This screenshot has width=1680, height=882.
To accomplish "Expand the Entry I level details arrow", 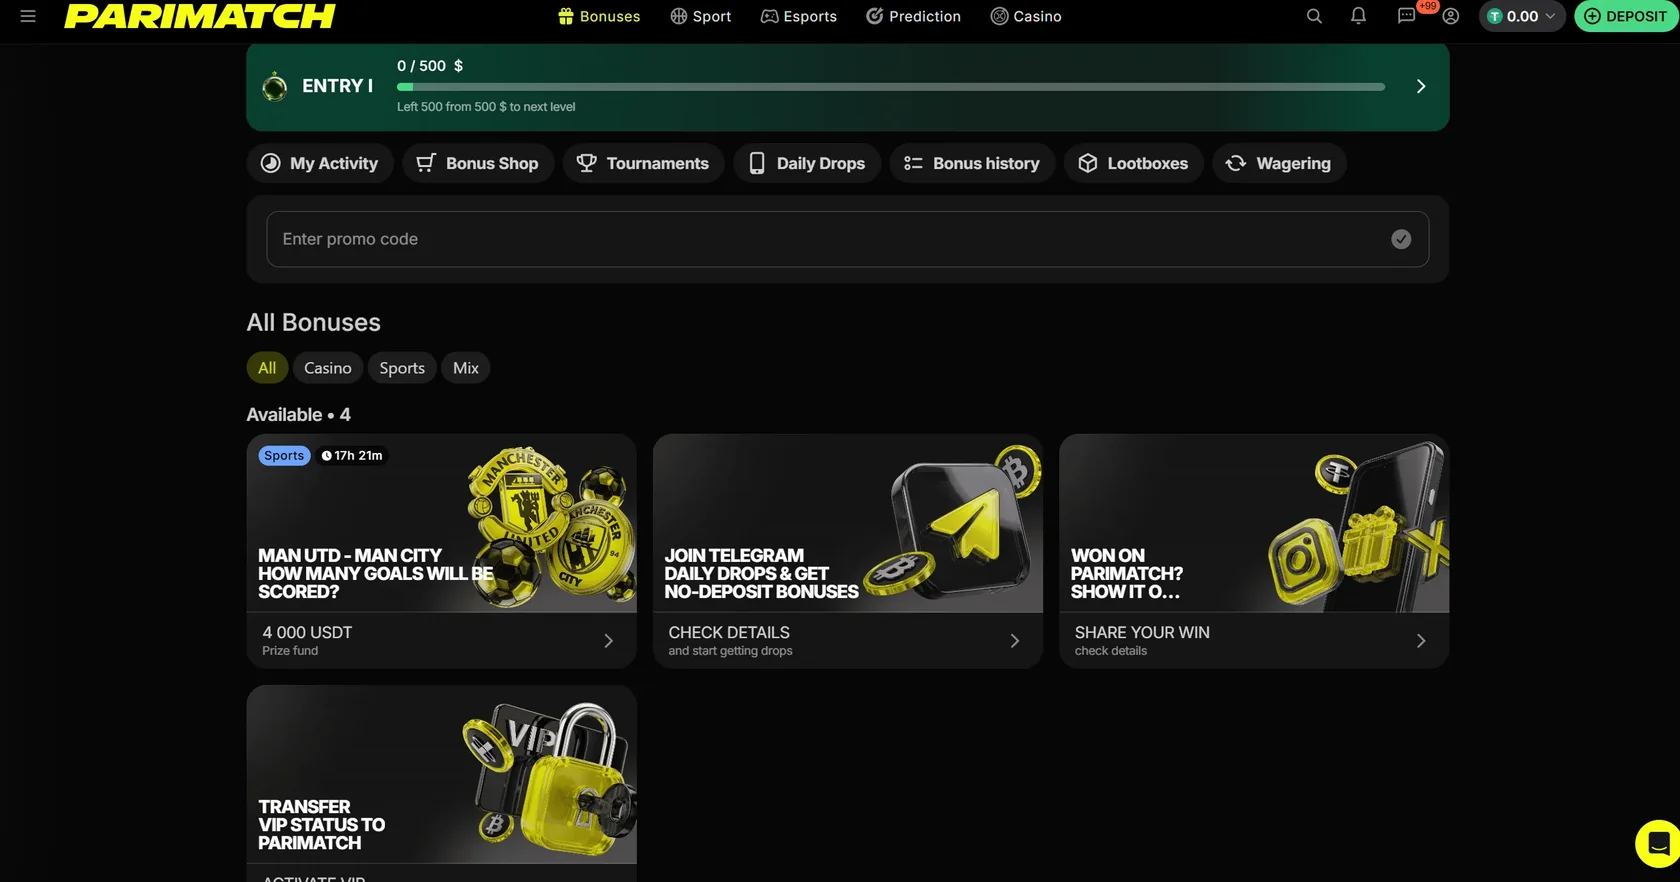I will coord(1421,87).
